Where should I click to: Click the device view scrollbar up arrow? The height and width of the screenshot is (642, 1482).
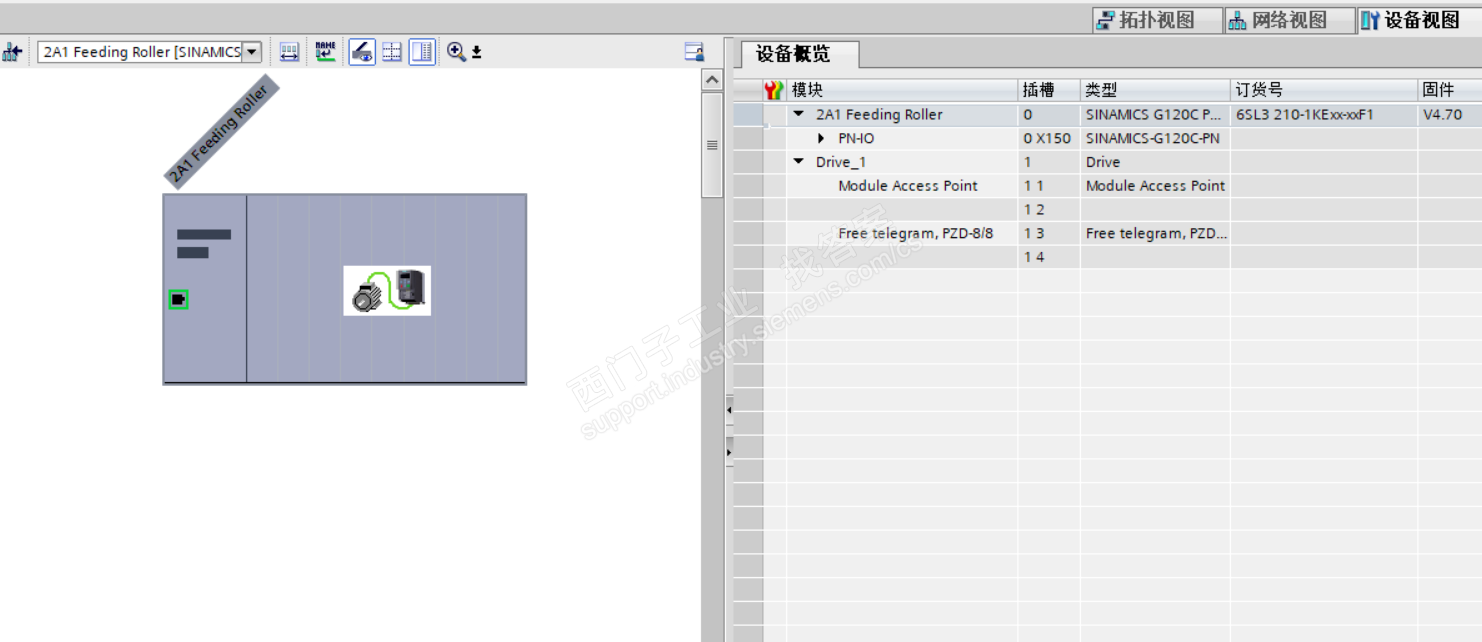[712, 80]
